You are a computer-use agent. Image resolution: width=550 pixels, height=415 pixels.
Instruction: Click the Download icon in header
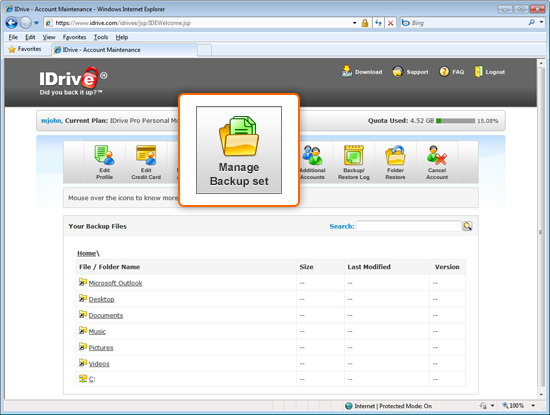(347, 71)
